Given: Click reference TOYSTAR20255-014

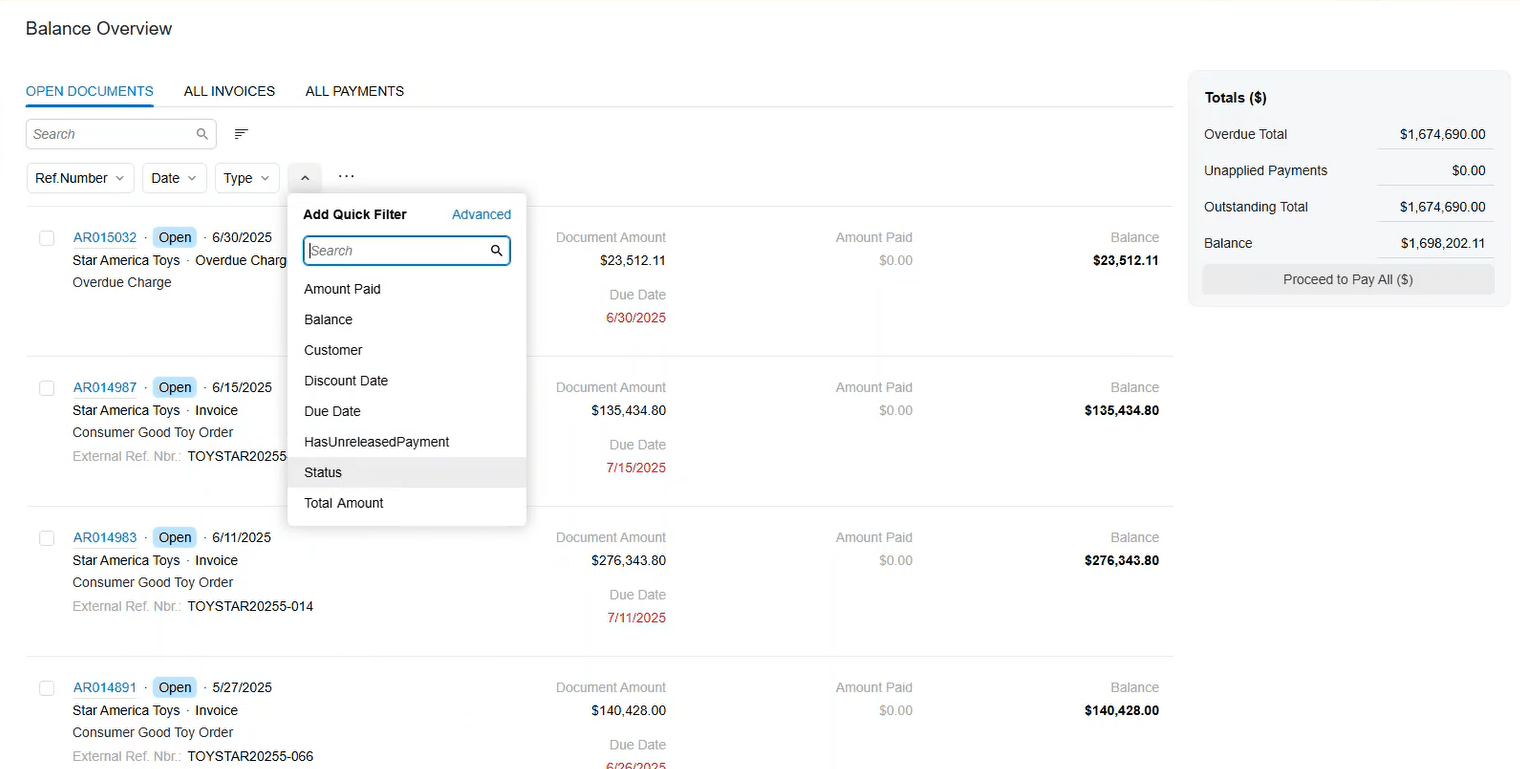Looking at the screenshot, I should tap(250, 606).
